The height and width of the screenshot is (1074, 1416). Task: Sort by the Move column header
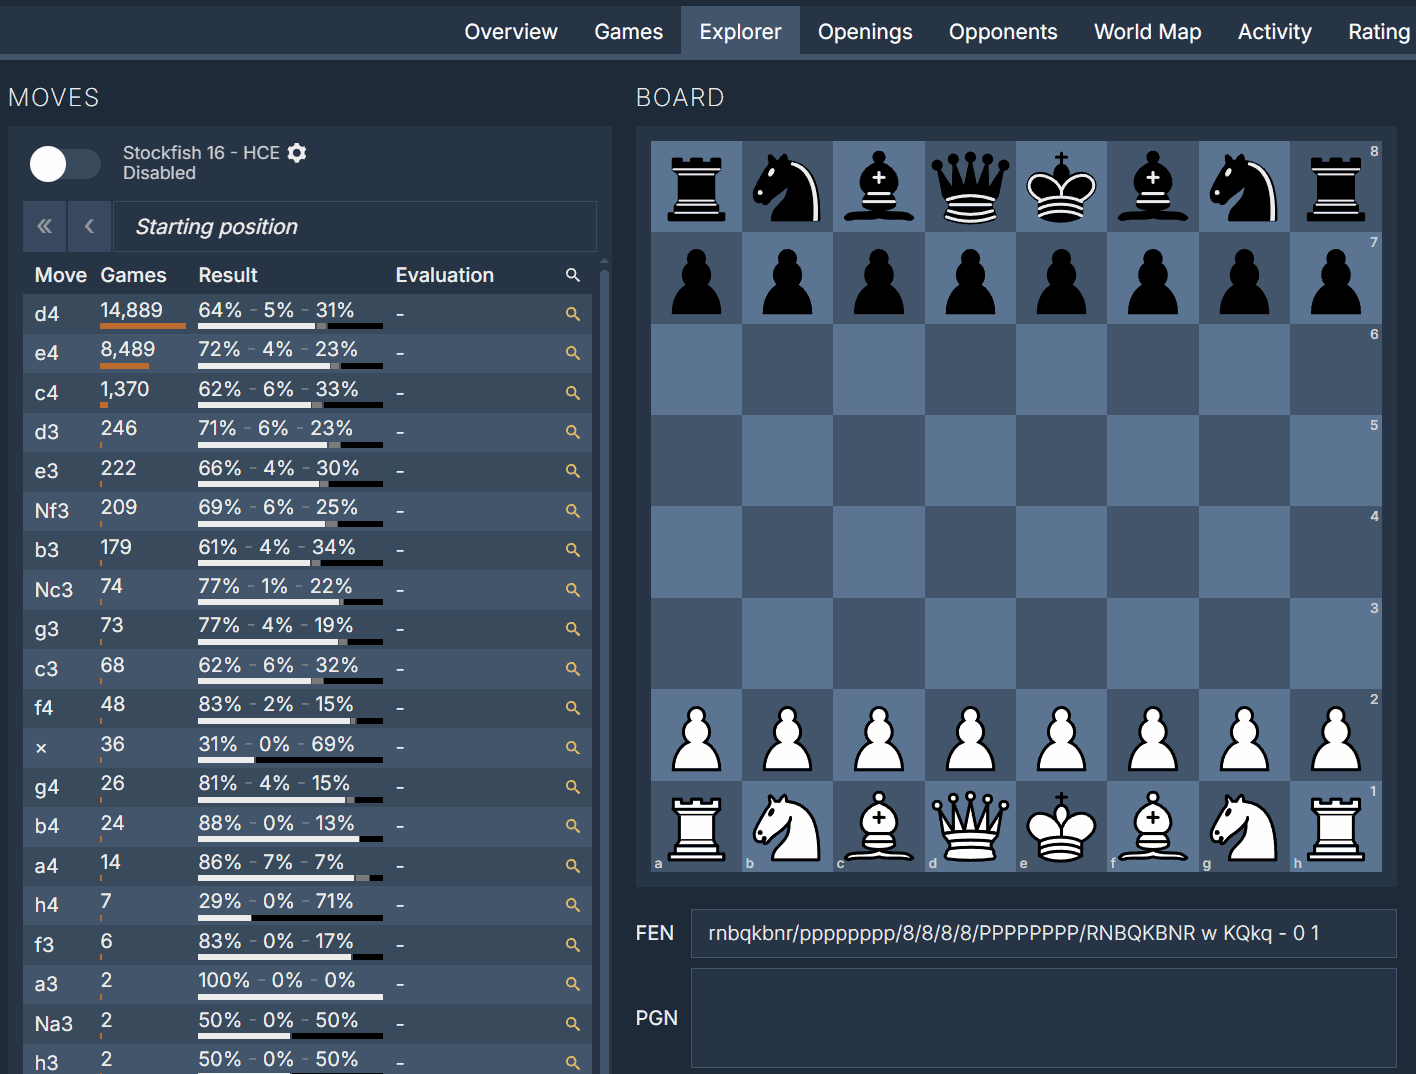[60, 275]
